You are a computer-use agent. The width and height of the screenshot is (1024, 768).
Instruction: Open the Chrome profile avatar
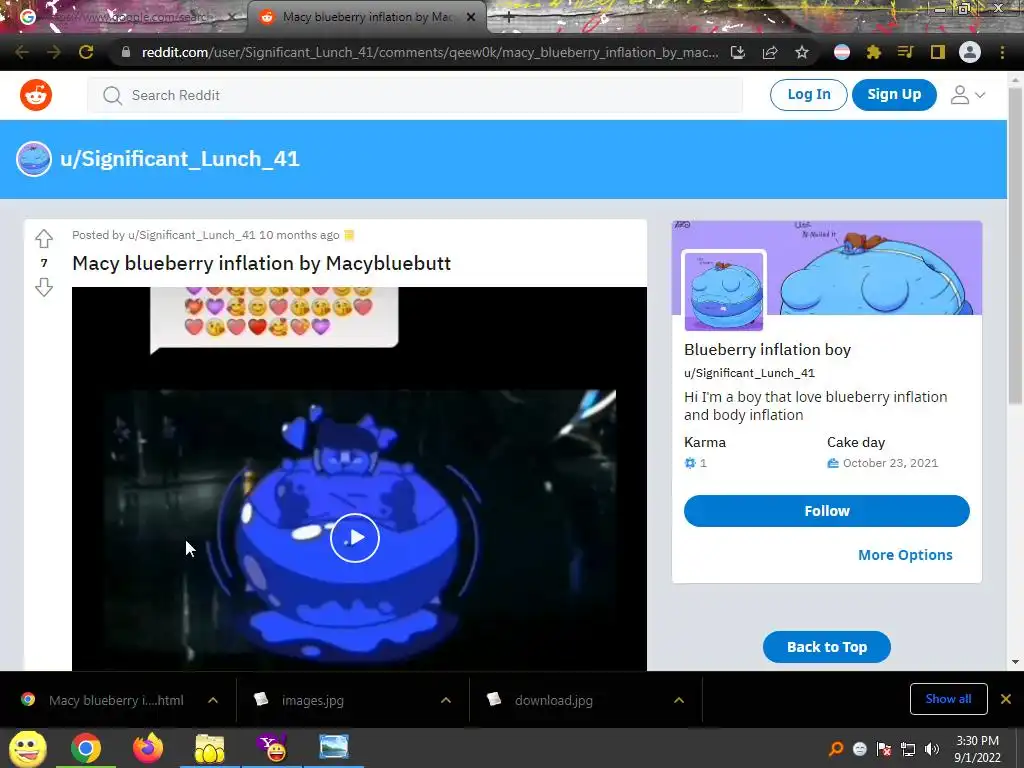point(970,52)
